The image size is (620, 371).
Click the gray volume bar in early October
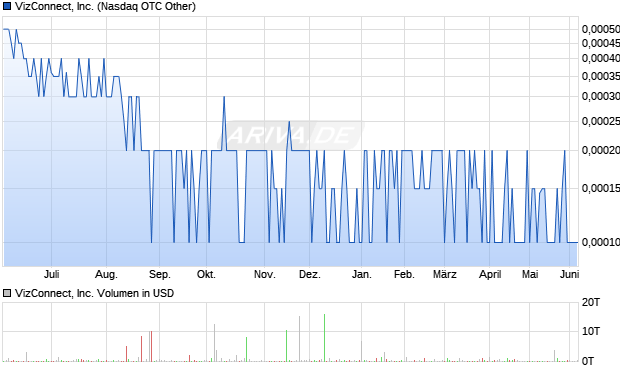[x=214, y=343]
